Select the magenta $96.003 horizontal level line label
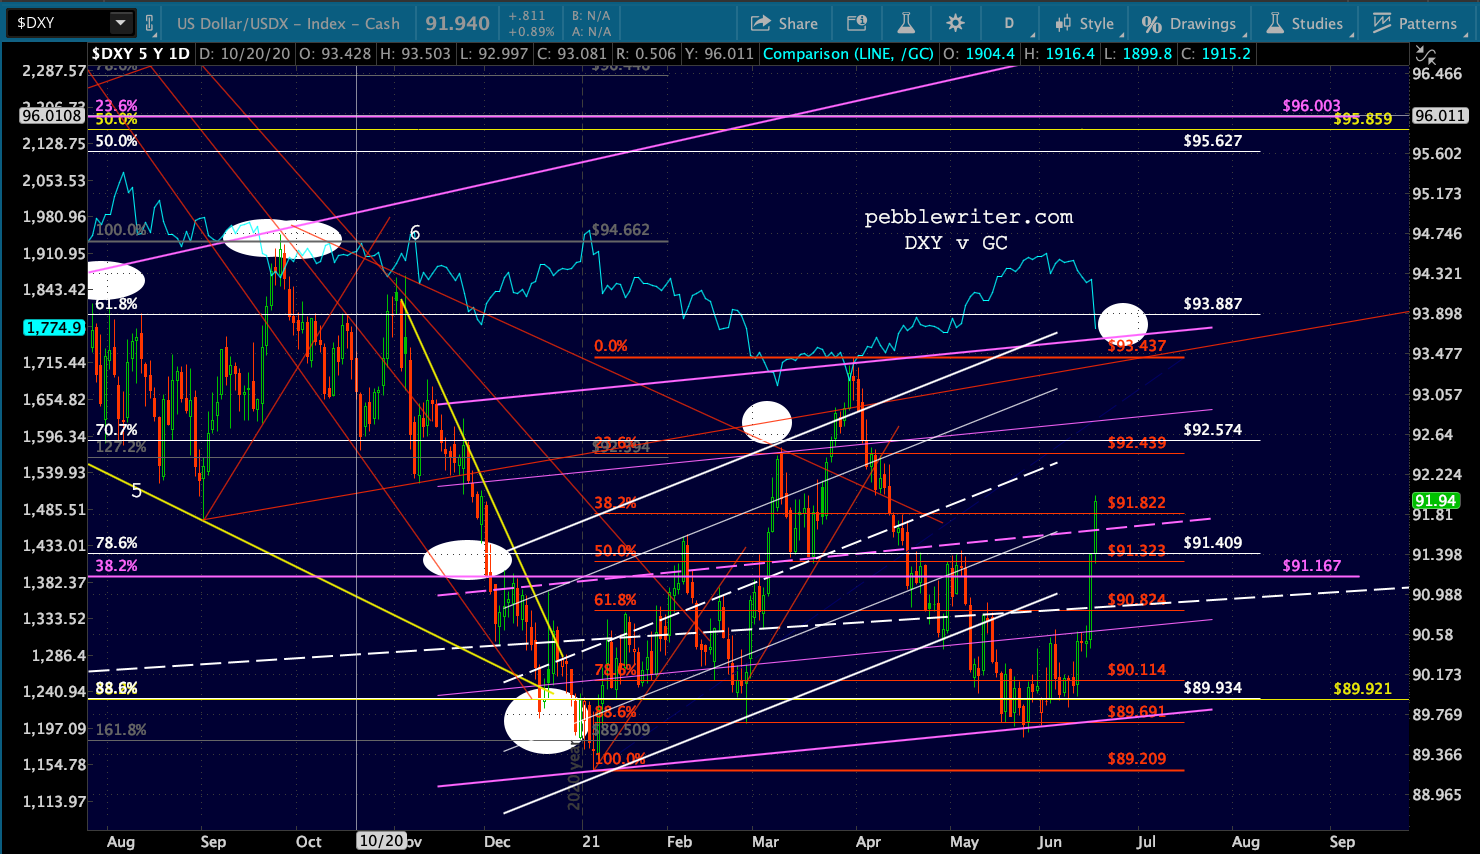 point(1311,106)
